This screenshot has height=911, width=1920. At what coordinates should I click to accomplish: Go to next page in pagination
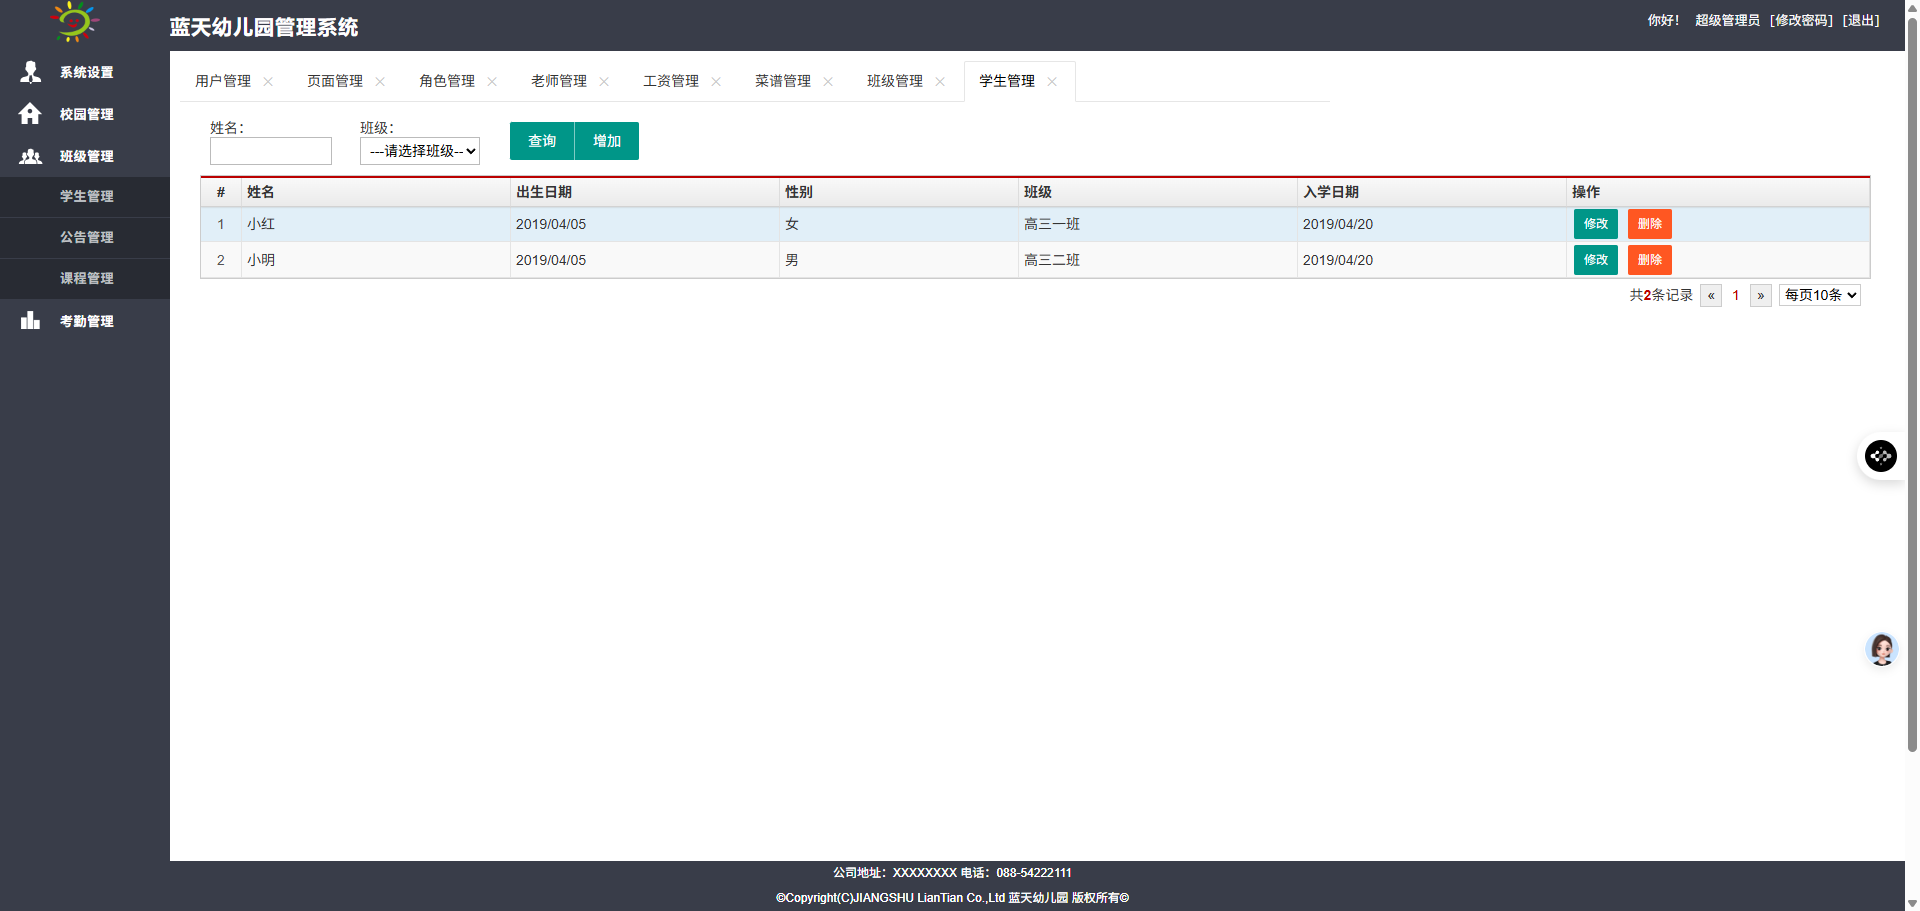coord(1760,295)
